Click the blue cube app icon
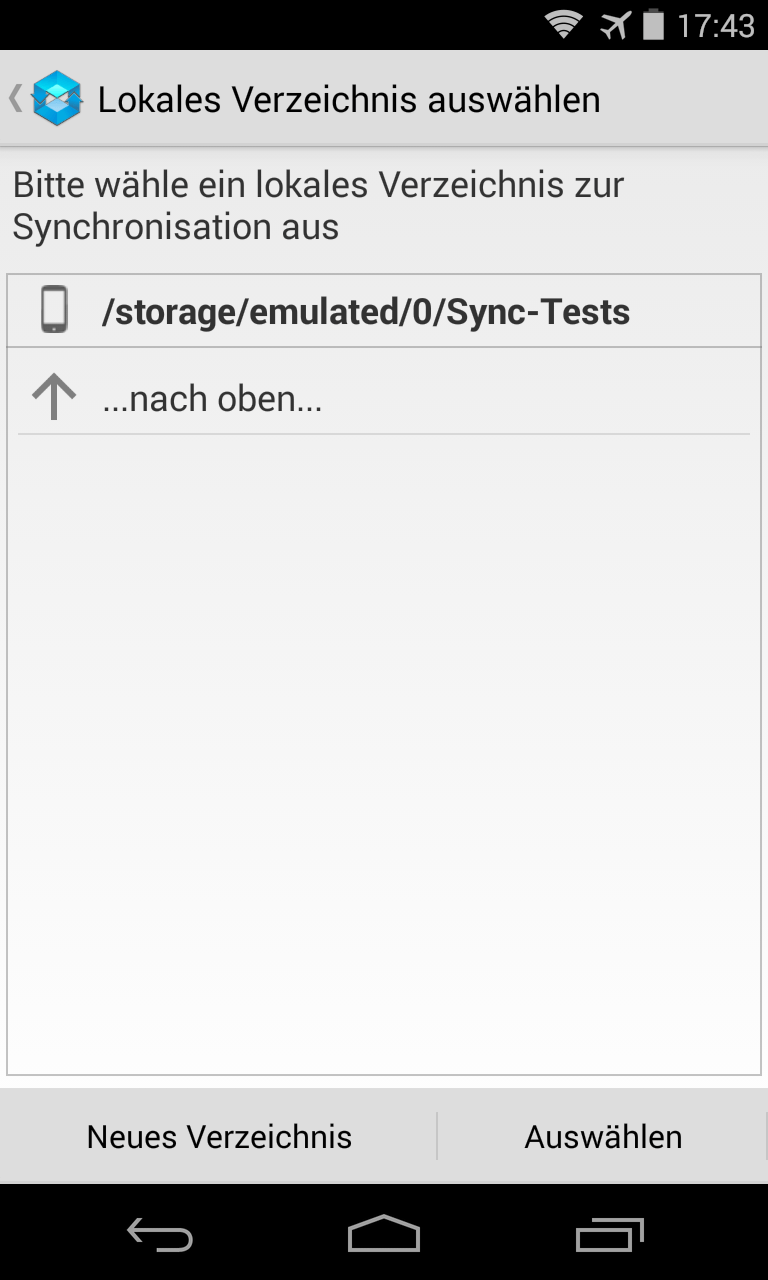Image resolution: width=768 pixels, height=1280 pixels. coord(56,99)
